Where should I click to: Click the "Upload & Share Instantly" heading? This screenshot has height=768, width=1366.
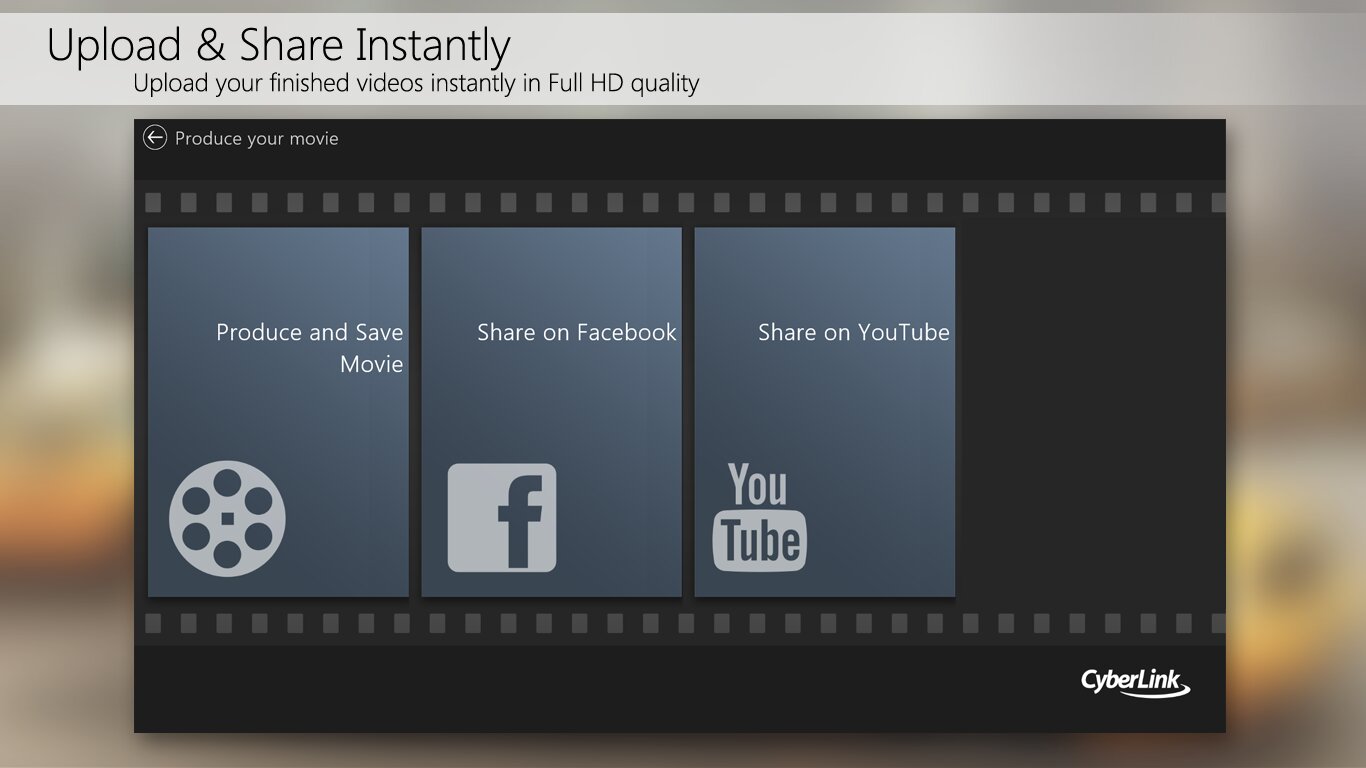tap(279, 45)
